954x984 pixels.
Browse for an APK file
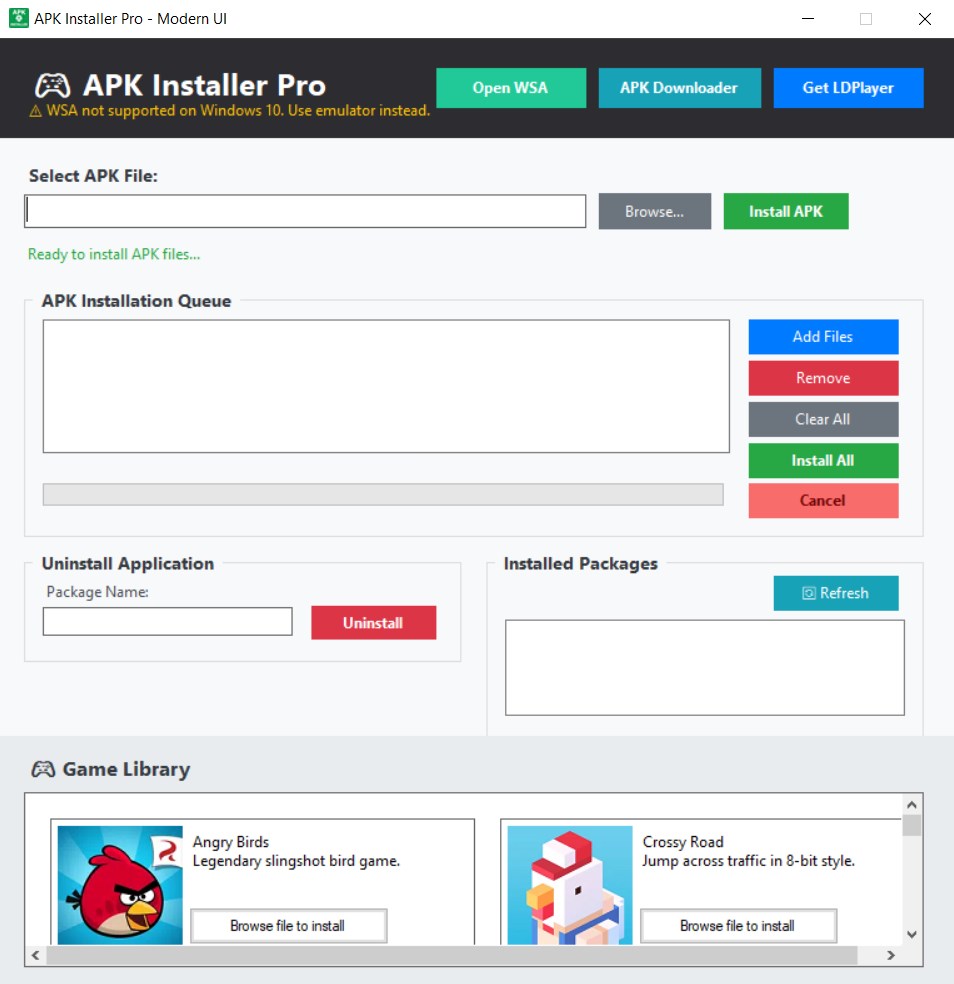(x=654, y=211)
